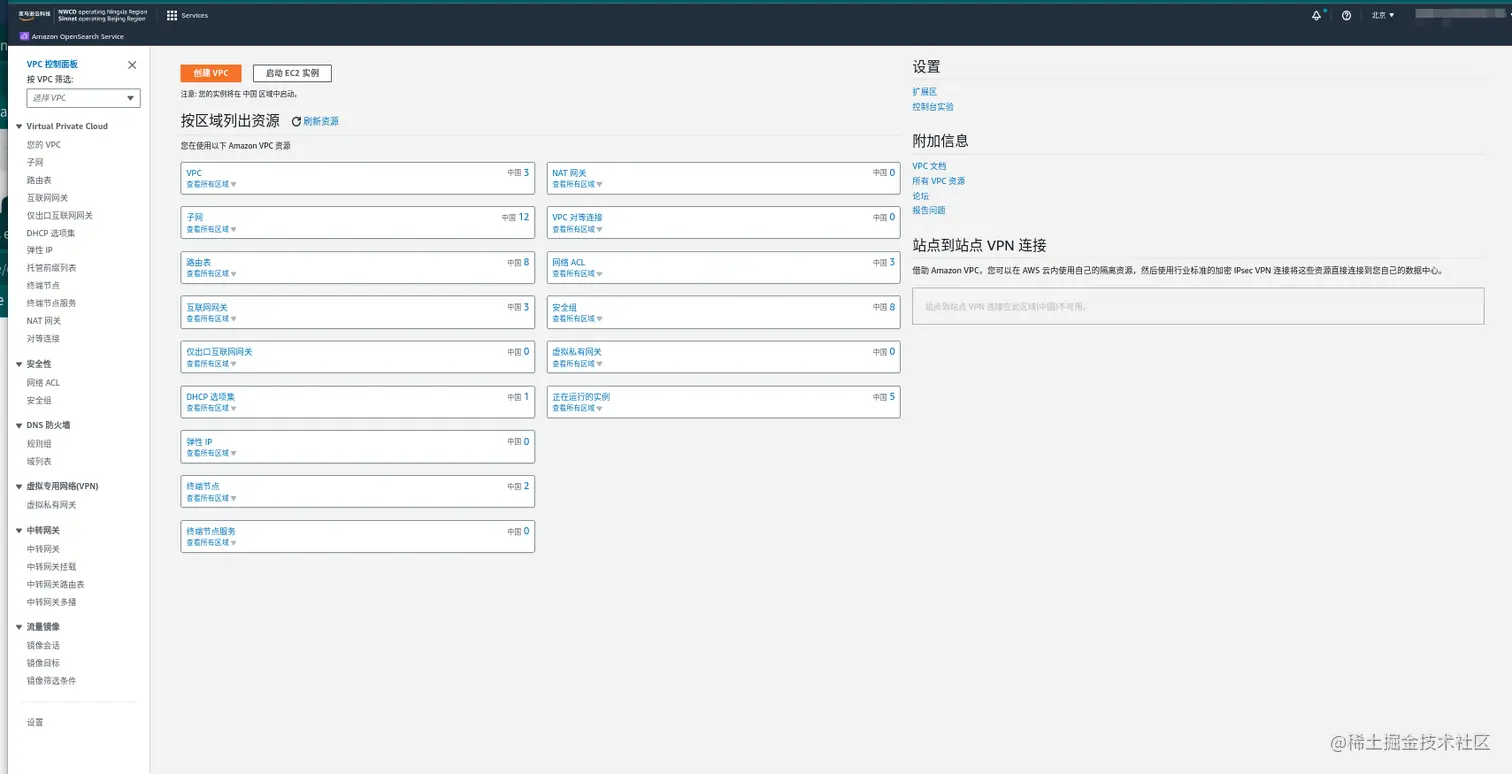Select 镜像目标 in the sidebar
Image resolution: width=1512 pixels, height=774 pixels.
[43, 663]
